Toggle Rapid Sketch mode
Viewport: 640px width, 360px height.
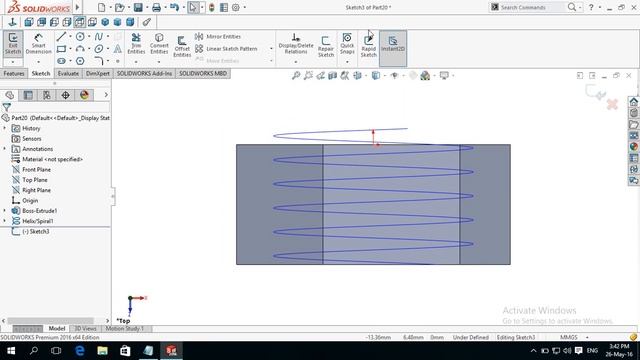tap(368, 46)
